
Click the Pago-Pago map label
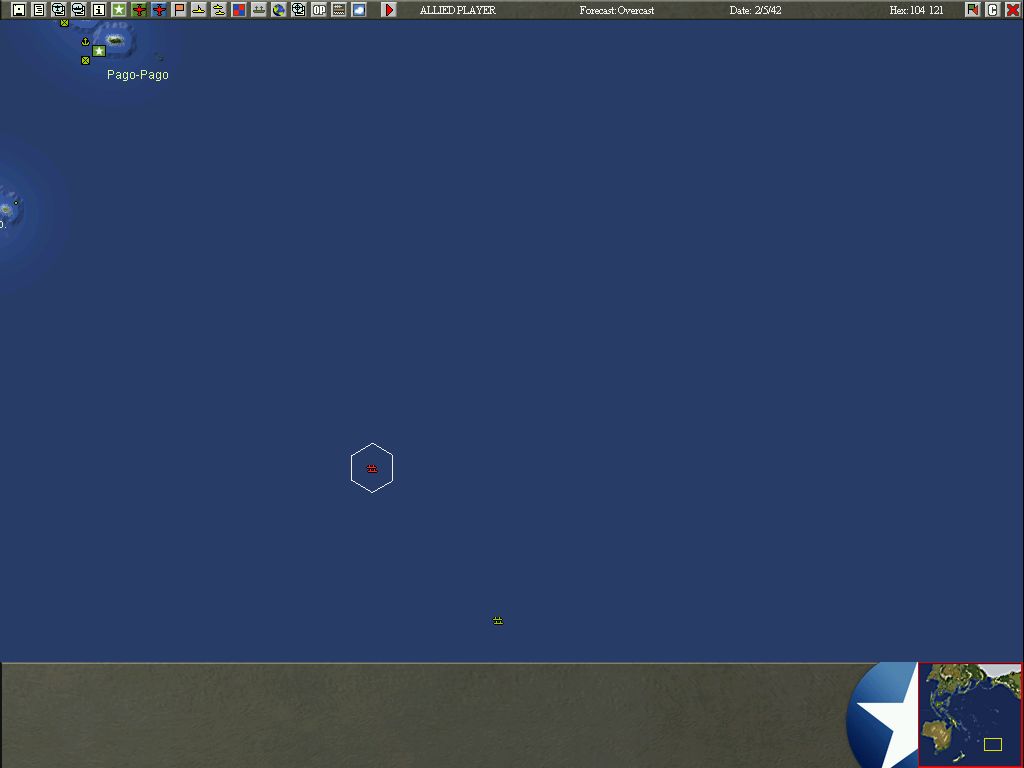coord(138,75)
